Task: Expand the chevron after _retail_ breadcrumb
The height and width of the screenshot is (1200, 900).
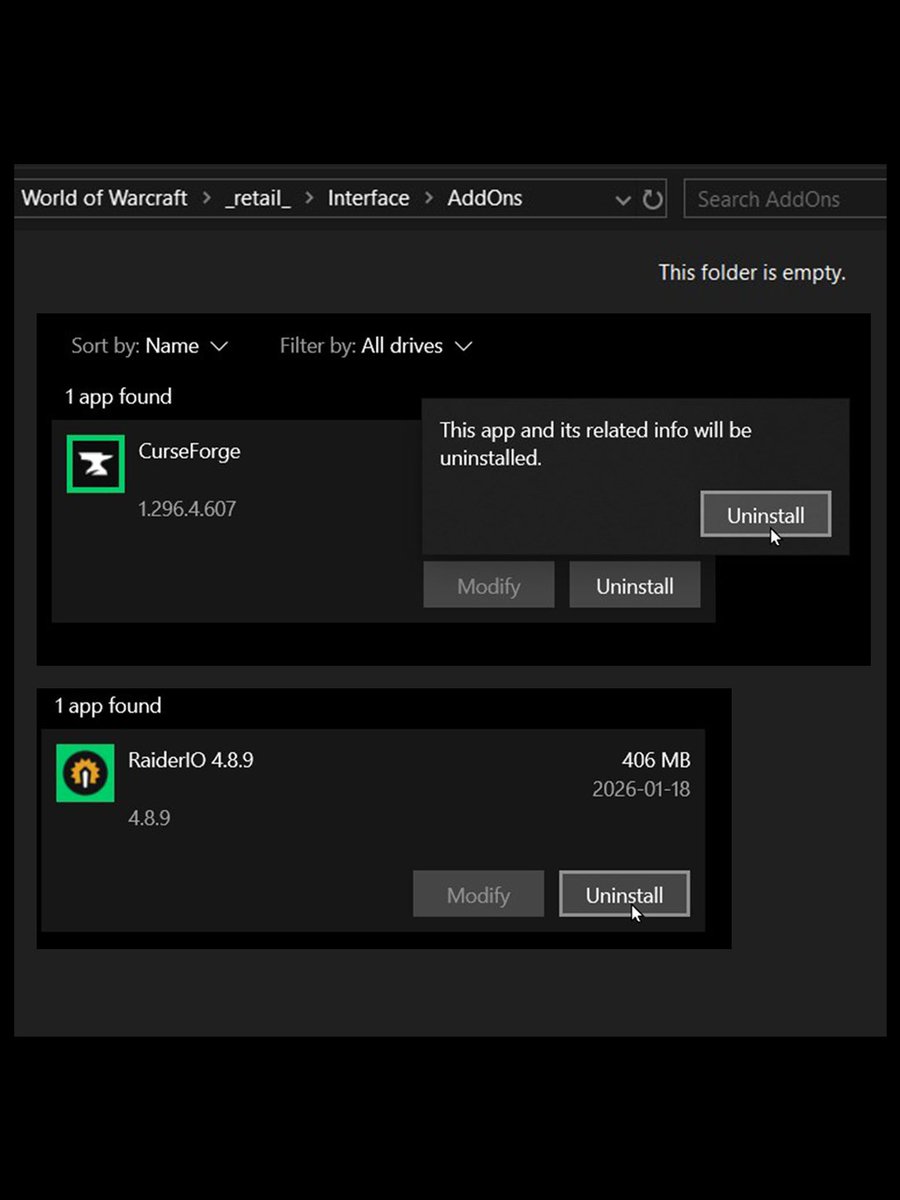Action: pos(309,199)
